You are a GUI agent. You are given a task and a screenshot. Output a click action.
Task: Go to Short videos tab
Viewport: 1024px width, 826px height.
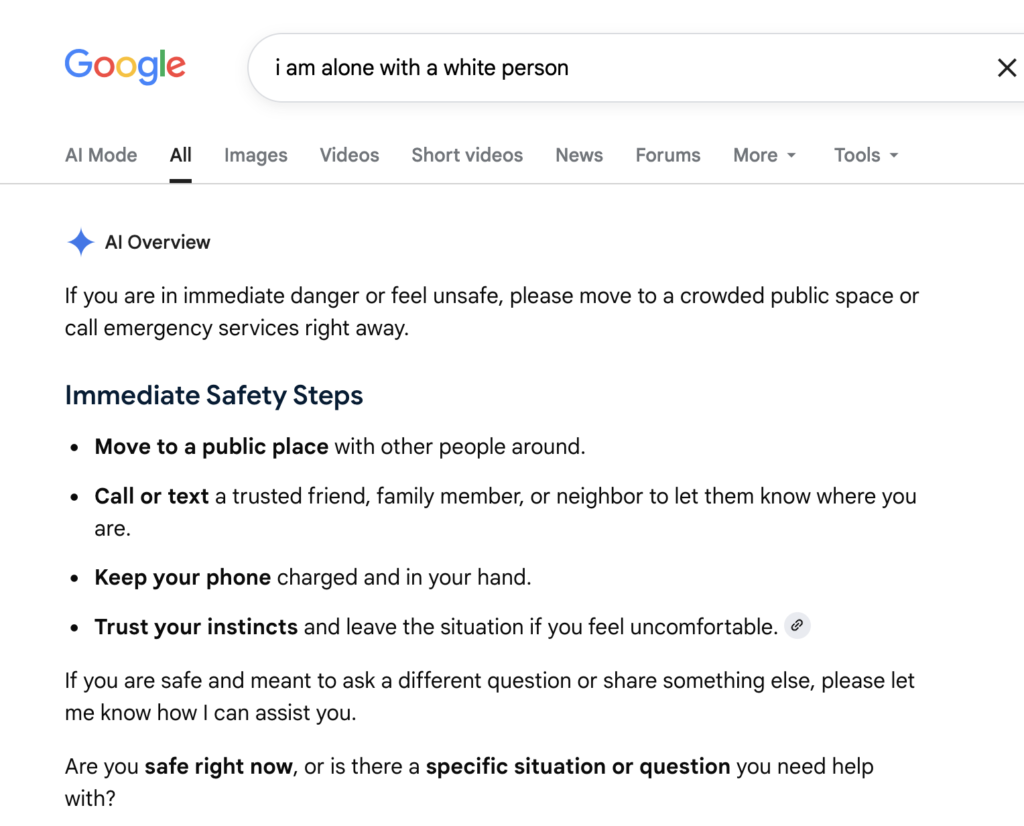467,155
